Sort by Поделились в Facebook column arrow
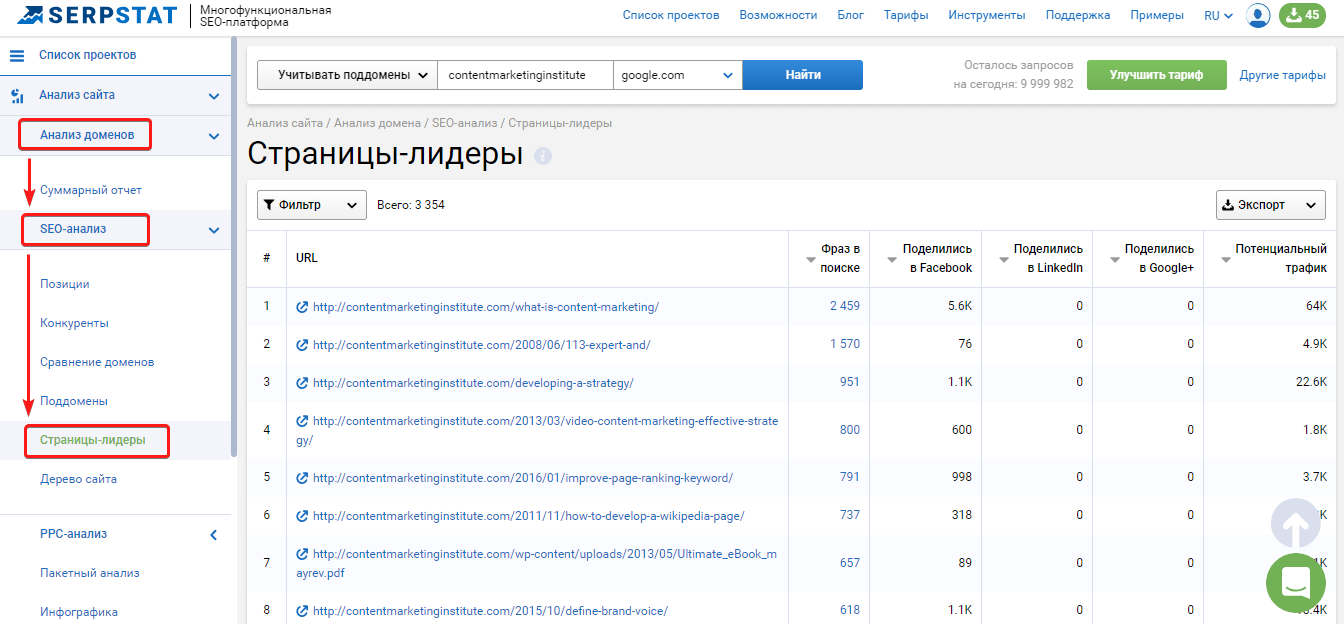1344x624 pixels. [x=892, y=259]
